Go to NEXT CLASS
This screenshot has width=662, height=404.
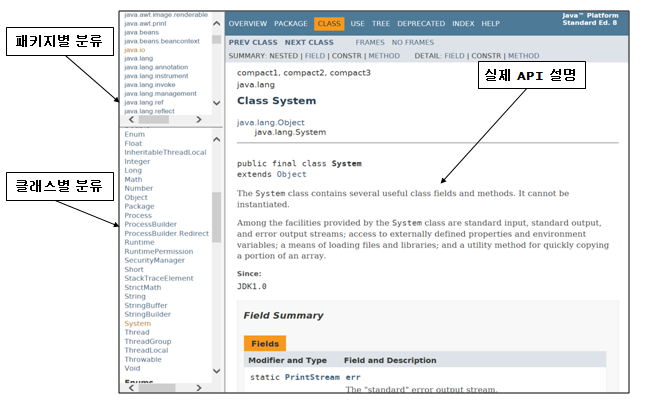pyautogui.click(x=309, y=42)
